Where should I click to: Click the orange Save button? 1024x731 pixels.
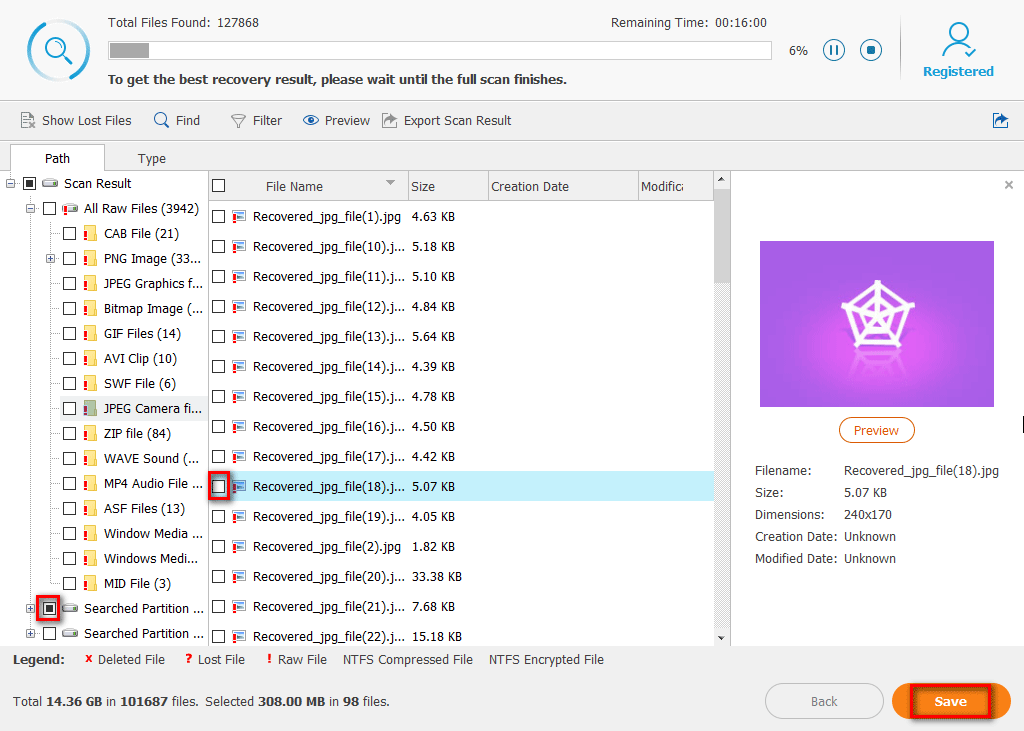pos(951,701)
